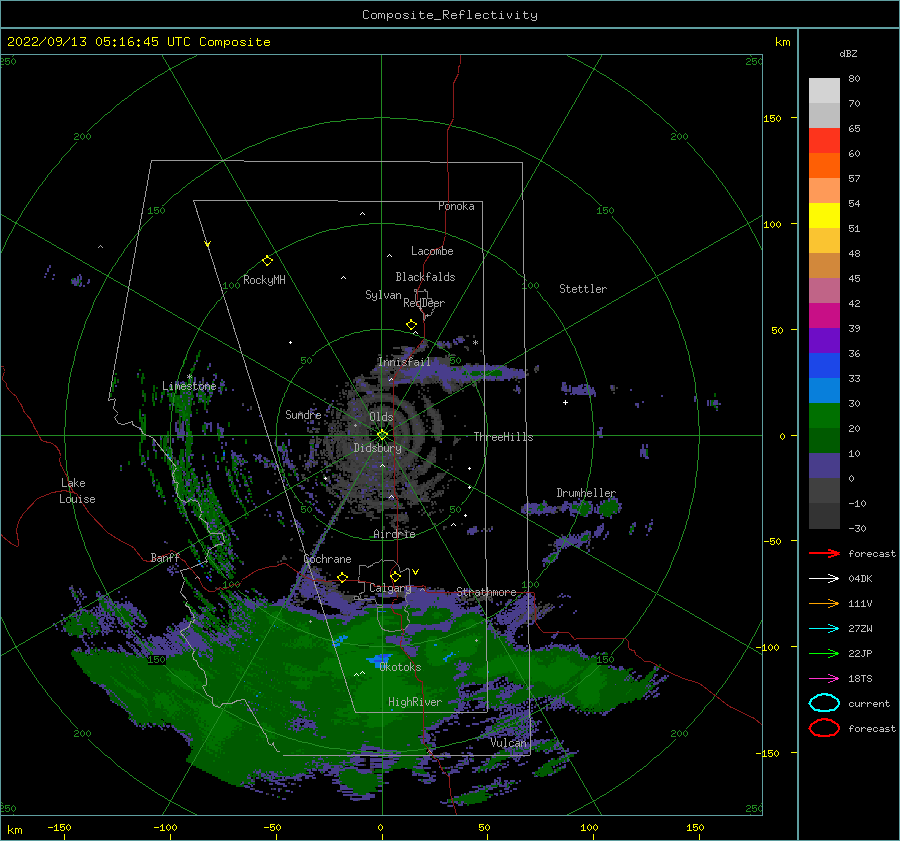Click the Stettler city label

coord(583,289)
